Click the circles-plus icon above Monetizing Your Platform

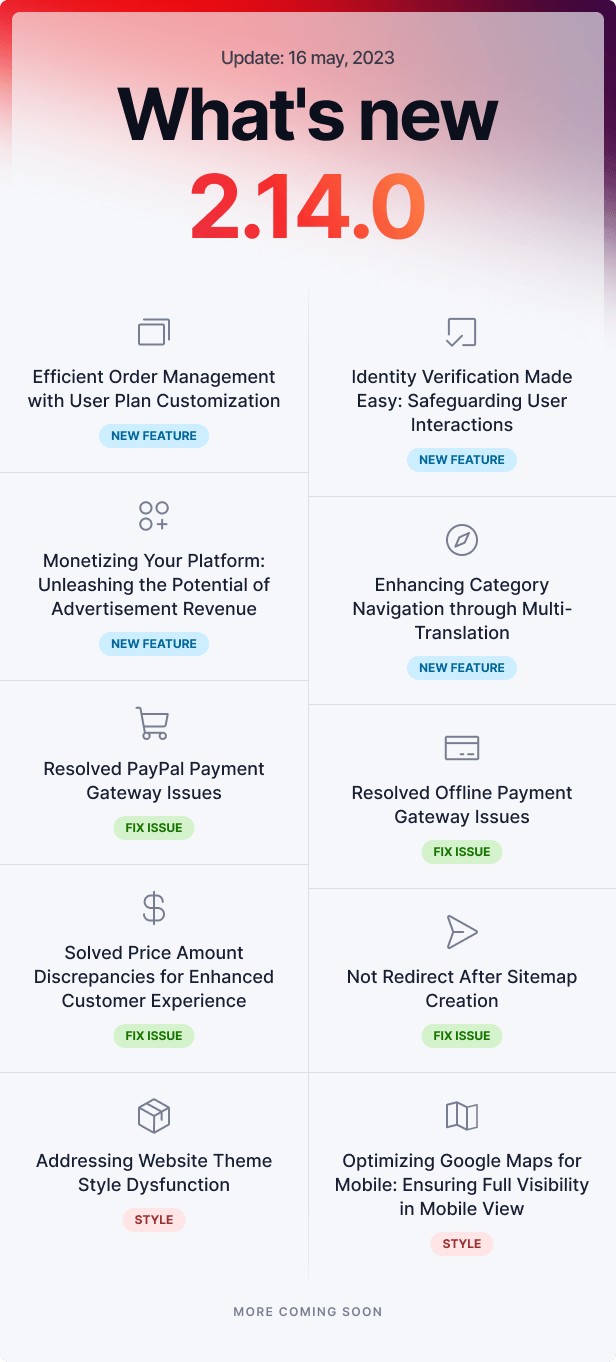point(154,516)
